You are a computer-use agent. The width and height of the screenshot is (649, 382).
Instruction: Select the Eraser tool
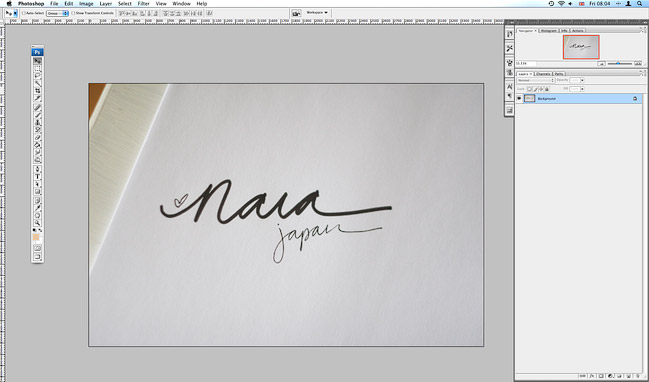(37, 137)
